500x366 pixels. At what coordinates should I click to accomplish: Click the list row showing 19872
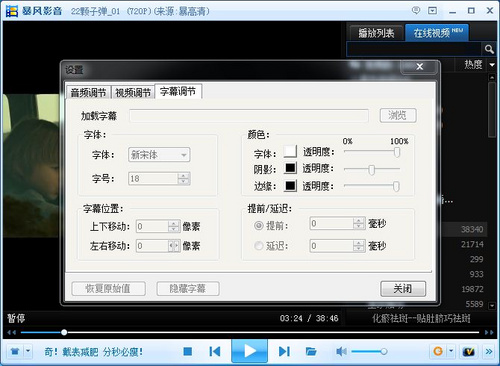coord(464,289)
